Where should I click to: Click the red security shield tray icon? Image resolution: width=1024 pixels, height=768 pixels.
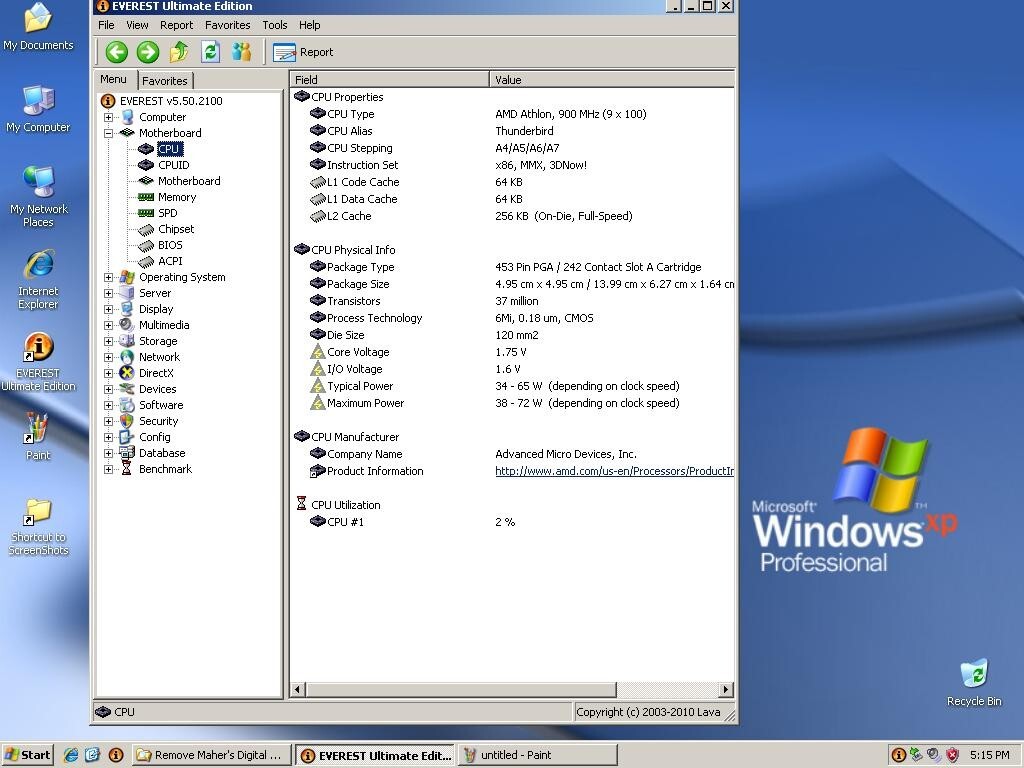(x=953, y=755)
